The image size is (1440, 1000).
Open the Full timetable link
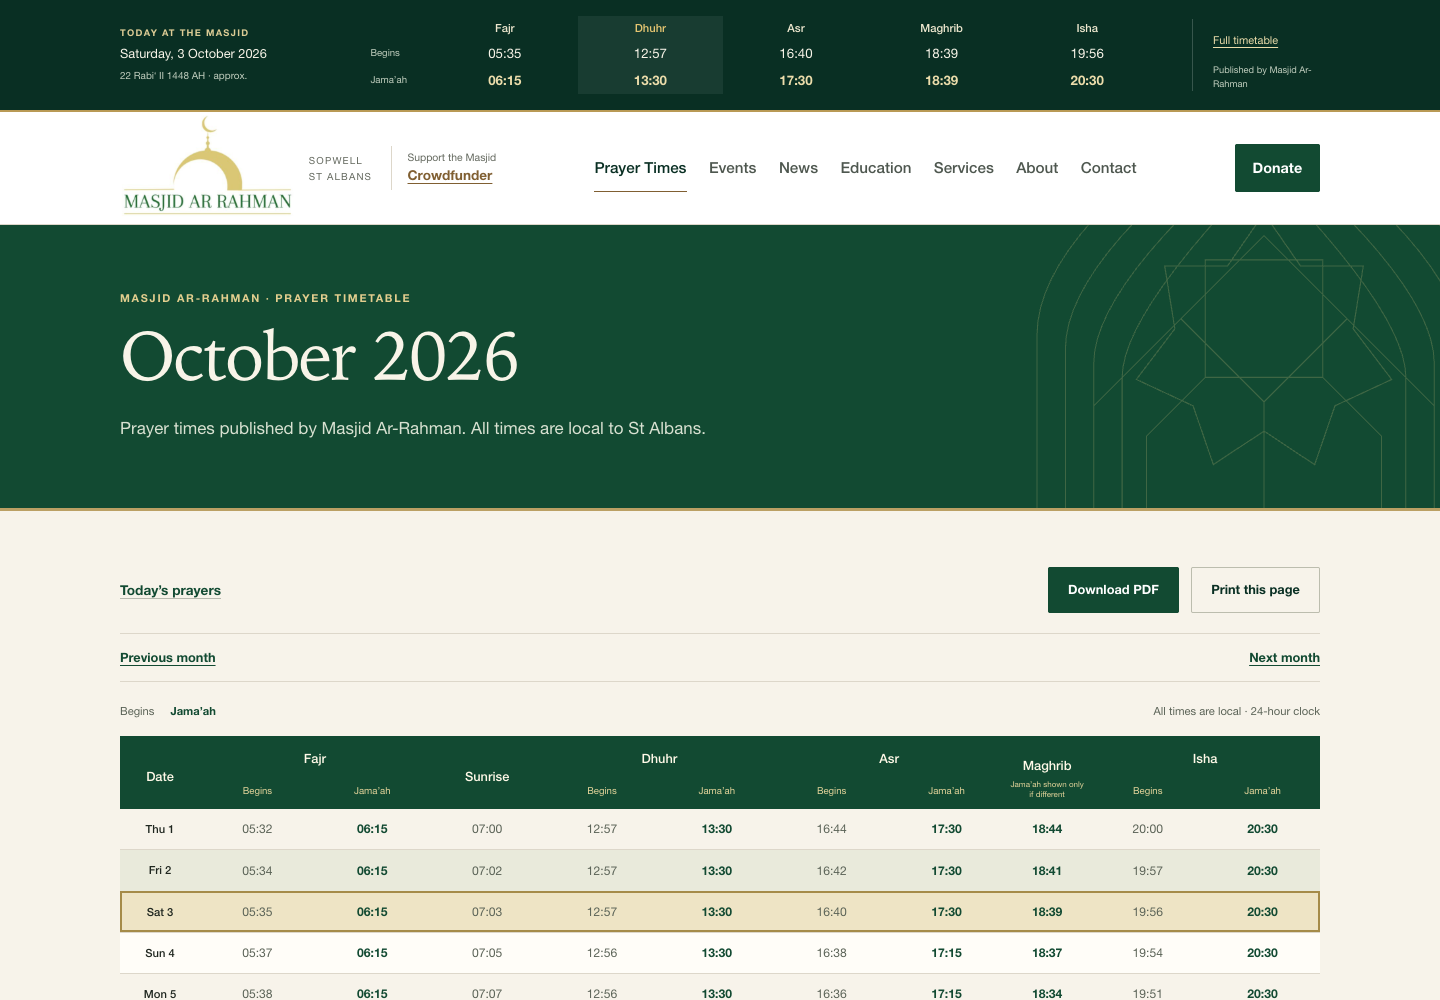[1245, 41]
